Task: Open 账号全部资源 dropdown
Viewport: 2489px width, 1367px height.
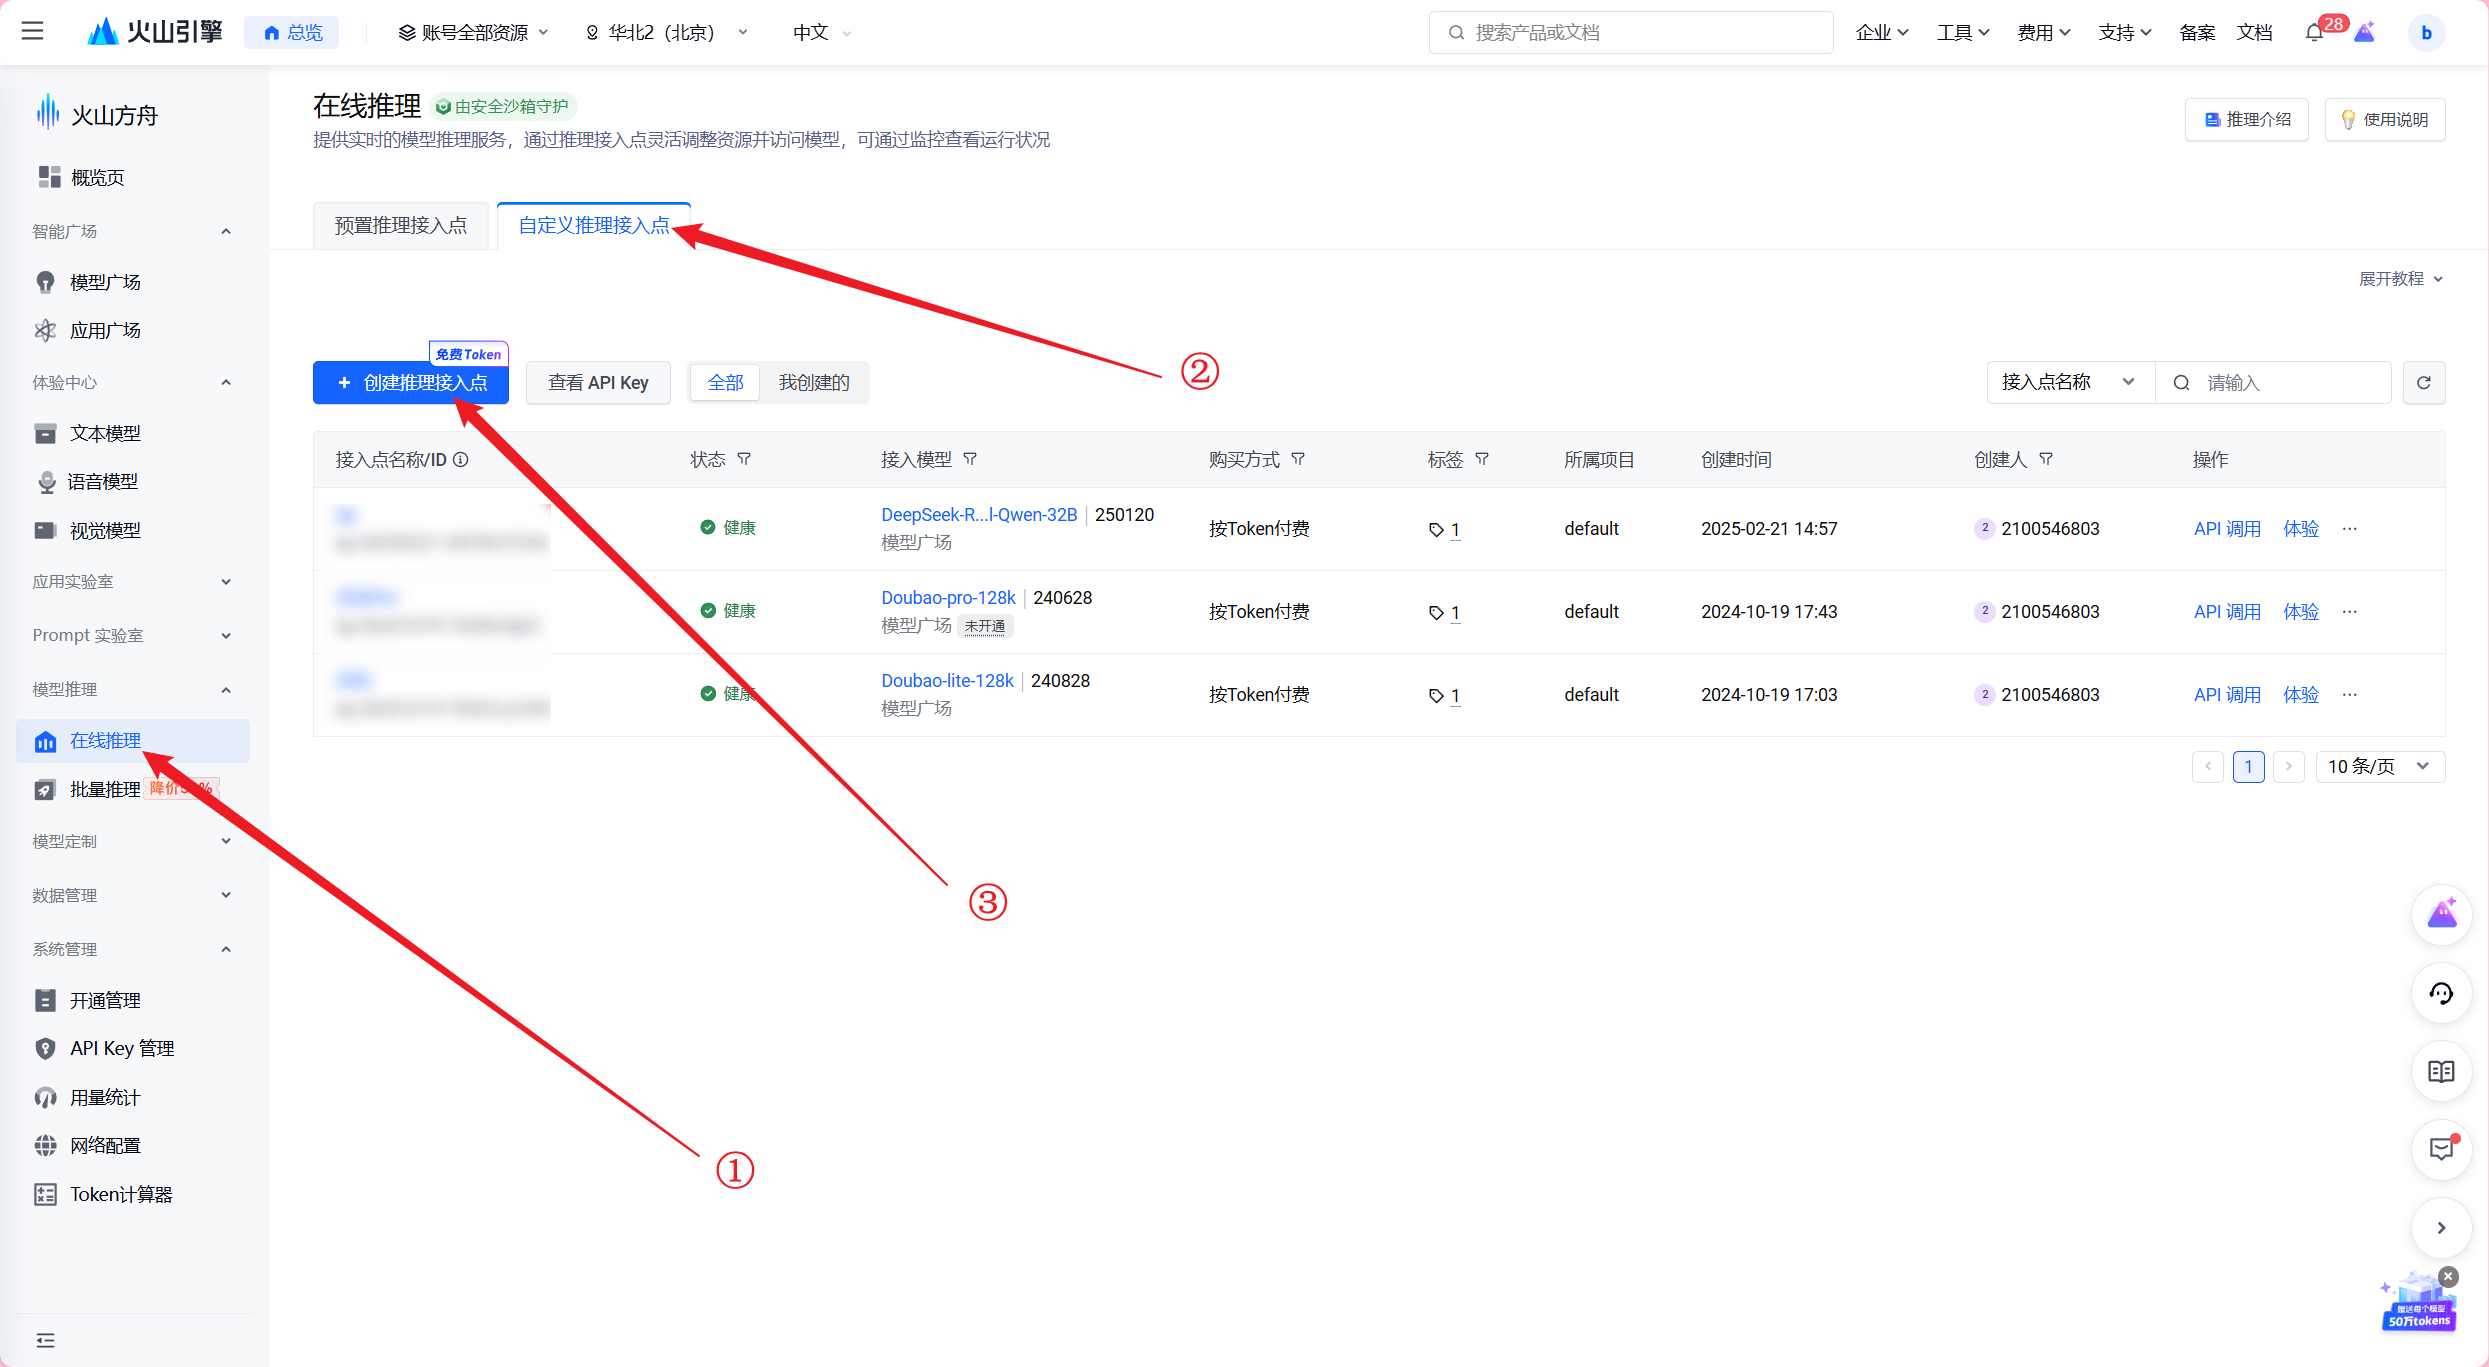Action: 473,33
